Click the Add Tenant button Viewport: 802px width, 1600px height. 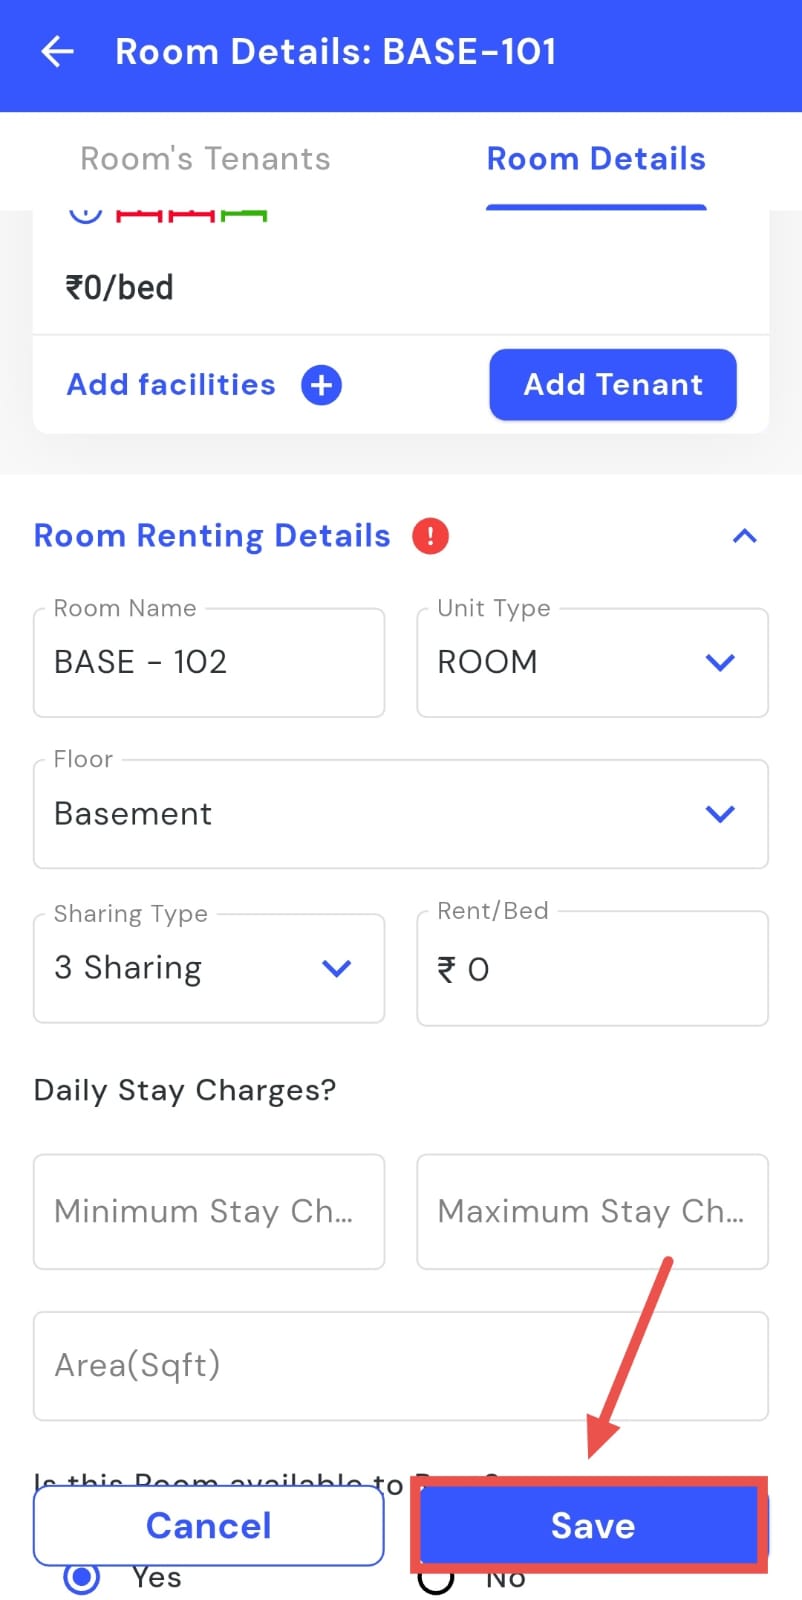click(x=612, y=385)
